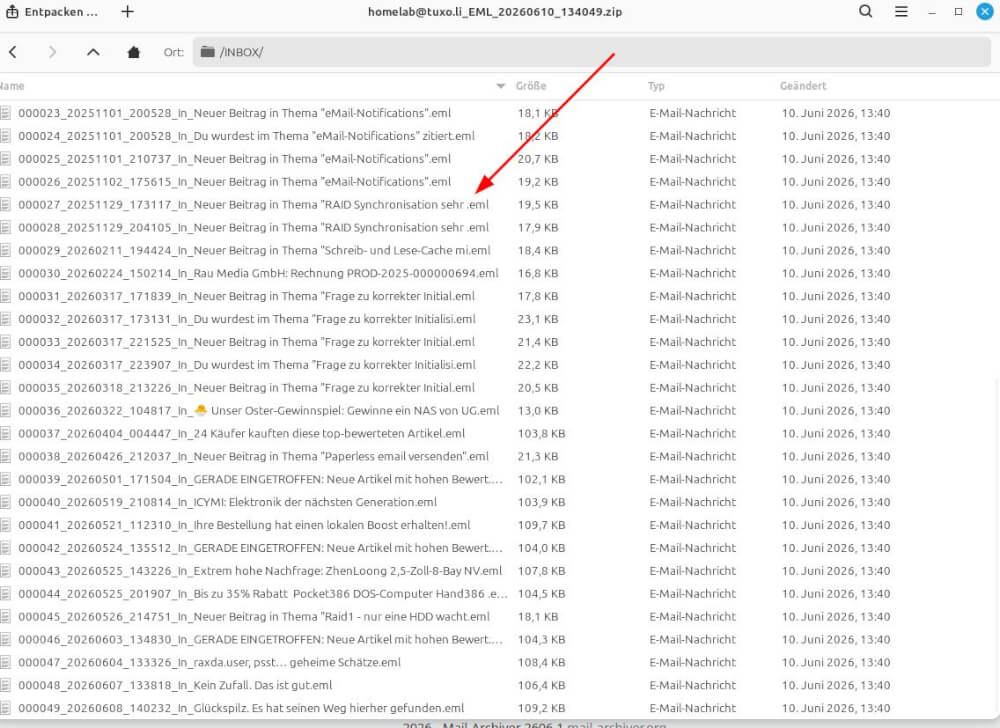Click the 13,0 KB size cell

538,411
